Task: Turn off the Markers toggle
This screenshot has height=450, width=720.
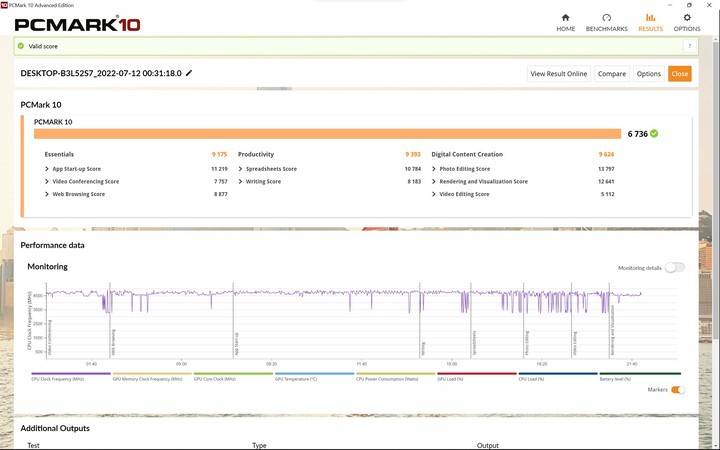Action: [678, 390]
